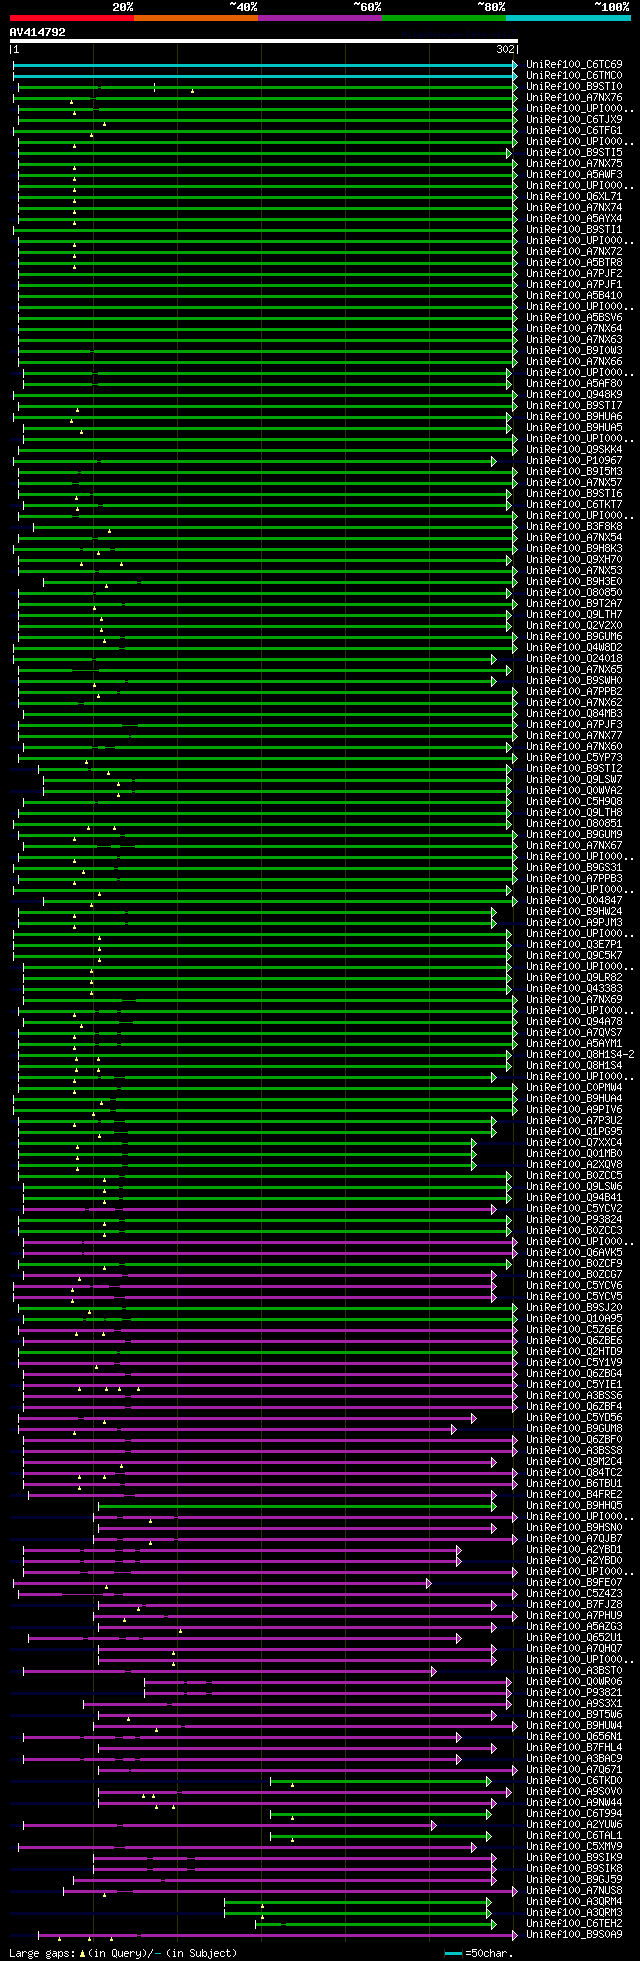Click the purple ~60% identity legend segment
640x1961 pixels.
[x=320, y=18]
